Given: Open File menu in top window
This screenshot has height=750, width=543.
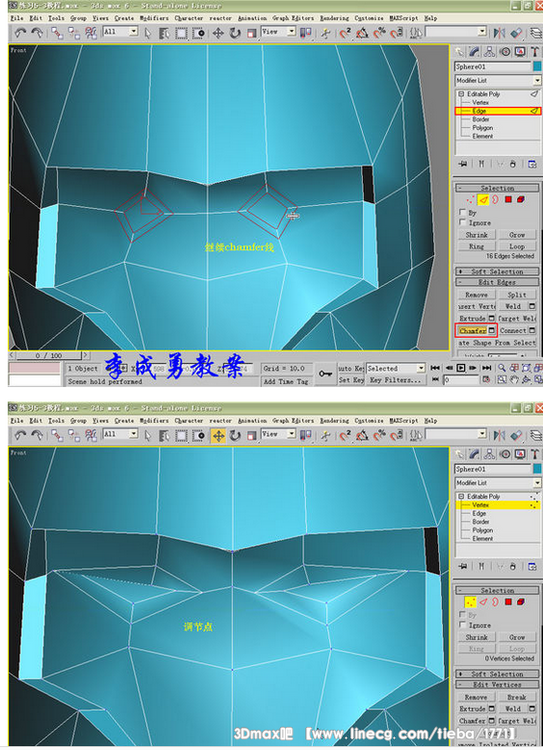Looking at the screenshot, I should coord(17,18).
